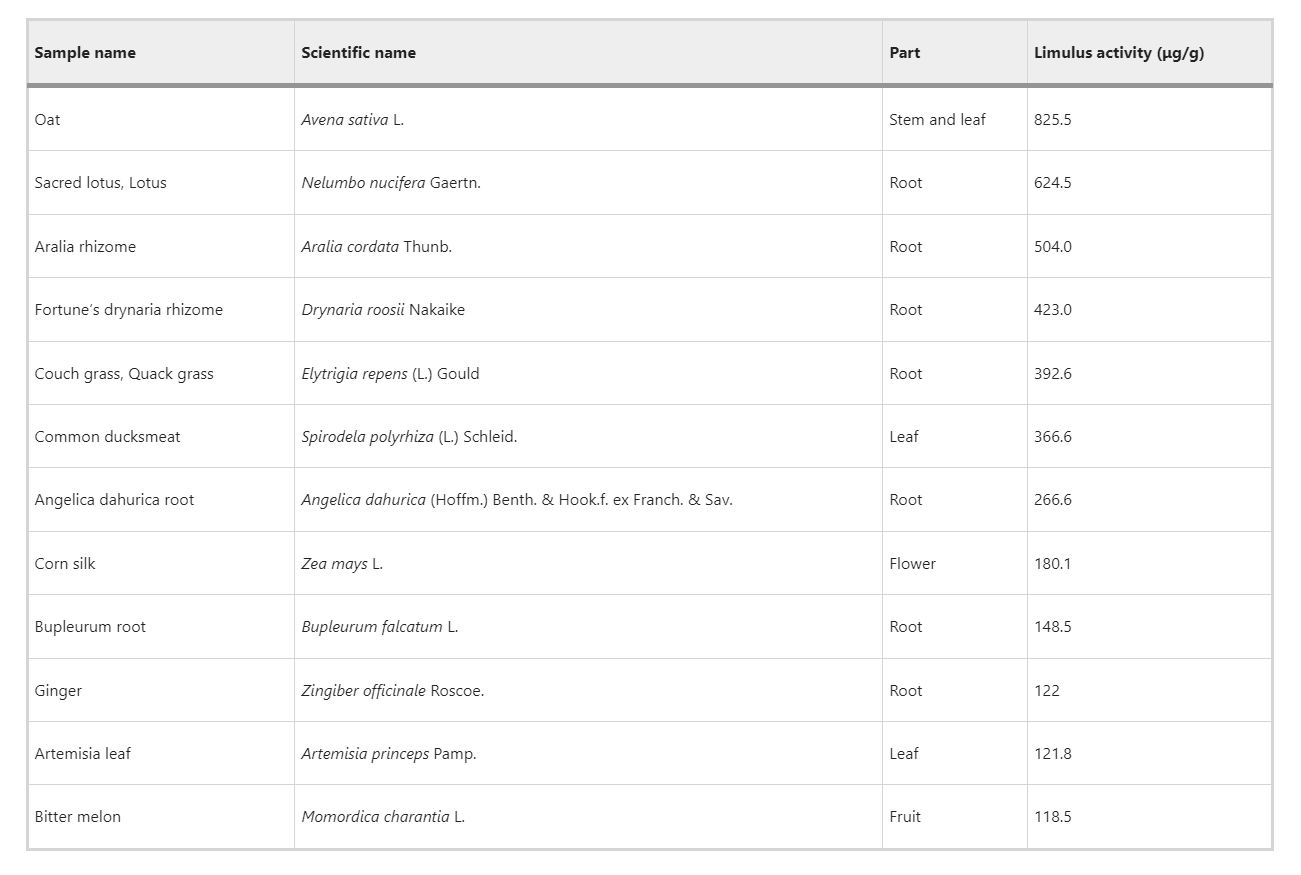This screenshot has height=875, width=1301.
Task: Click the Bupleurum falcatum L. cell
Action: pyautogui.click(x=379, y=627)
